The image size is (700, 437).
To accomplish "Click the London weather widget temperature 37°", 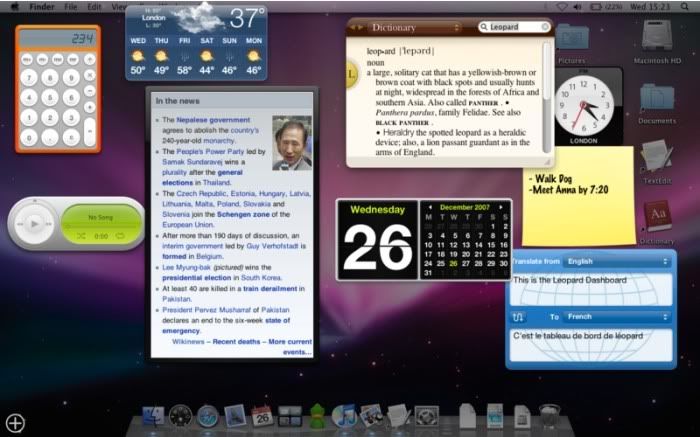I will [x=246, y=18].
